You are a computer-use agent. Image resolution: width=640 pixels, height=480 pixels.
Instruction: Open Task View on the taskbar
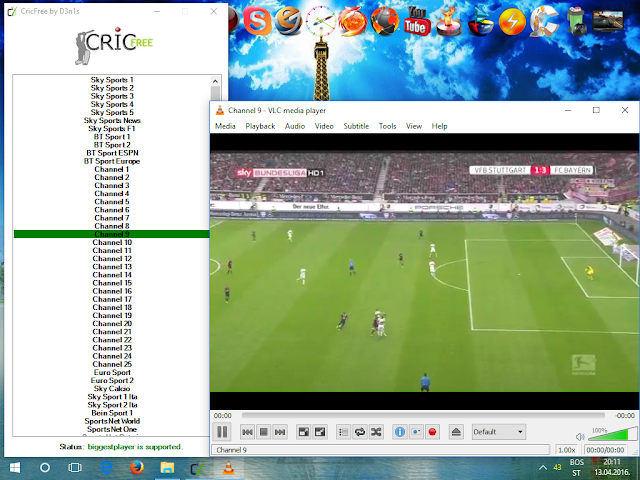pyautogui.click(x=75, y=468)
